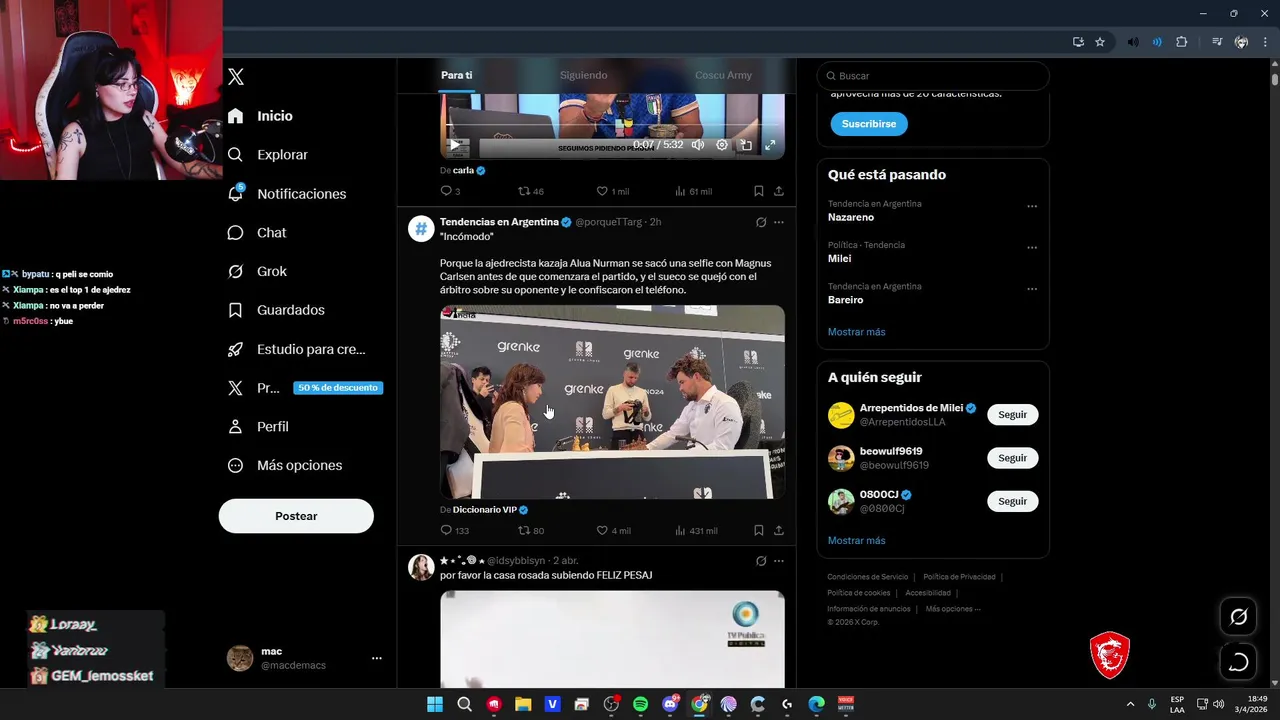This screenshot has width=1280, height=720.
Task: Open the Windows Start menu
Action: 435,704
